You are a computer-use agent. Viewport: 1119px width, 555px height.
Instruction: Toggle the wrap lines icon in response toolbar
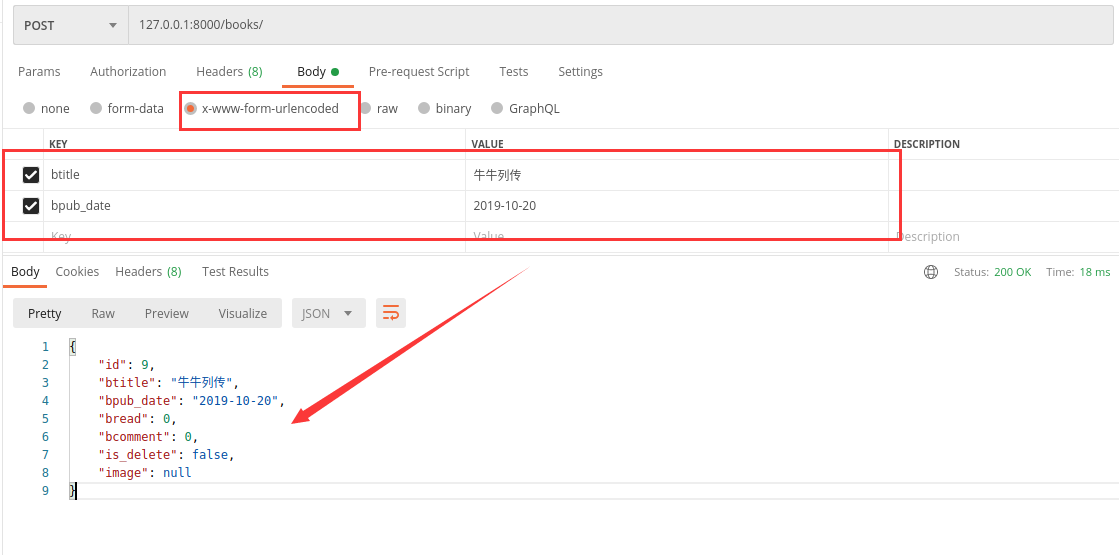click(x=390, y=313)
